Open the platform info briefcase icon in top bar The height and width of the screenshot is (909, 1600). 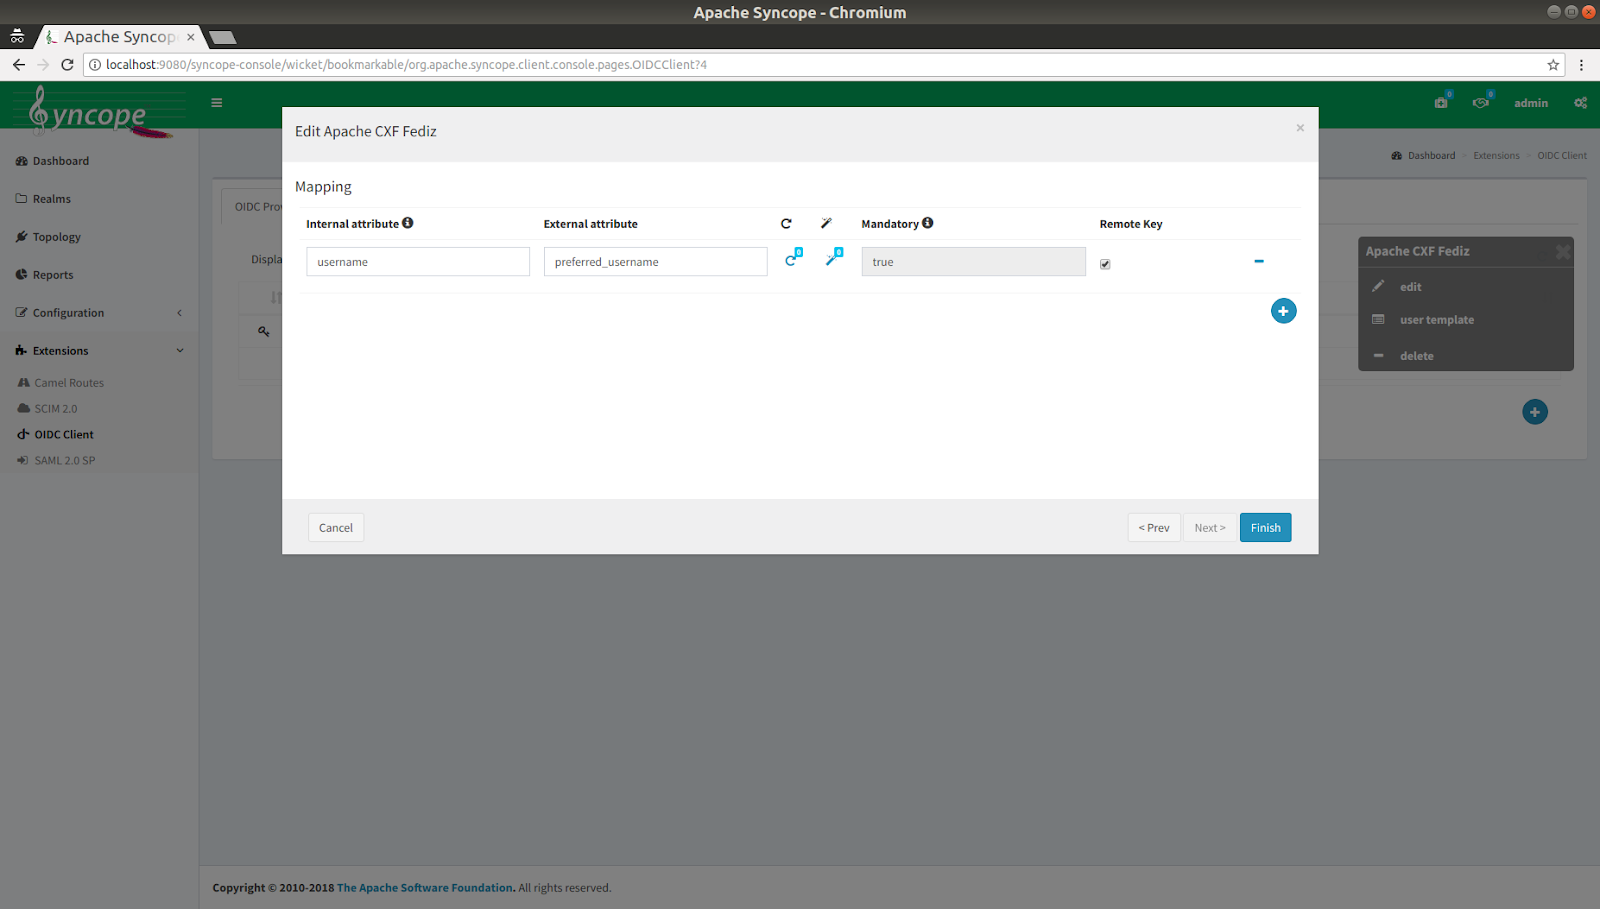click(1440, 102)
